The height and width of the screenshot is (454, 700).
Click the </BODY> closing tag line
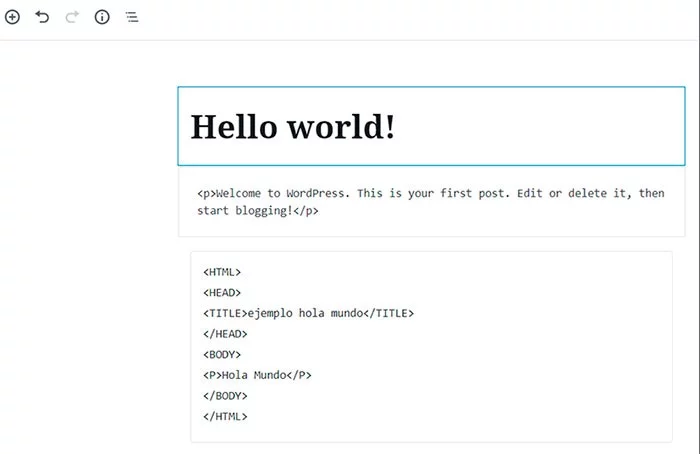click(x=225, y=396)
